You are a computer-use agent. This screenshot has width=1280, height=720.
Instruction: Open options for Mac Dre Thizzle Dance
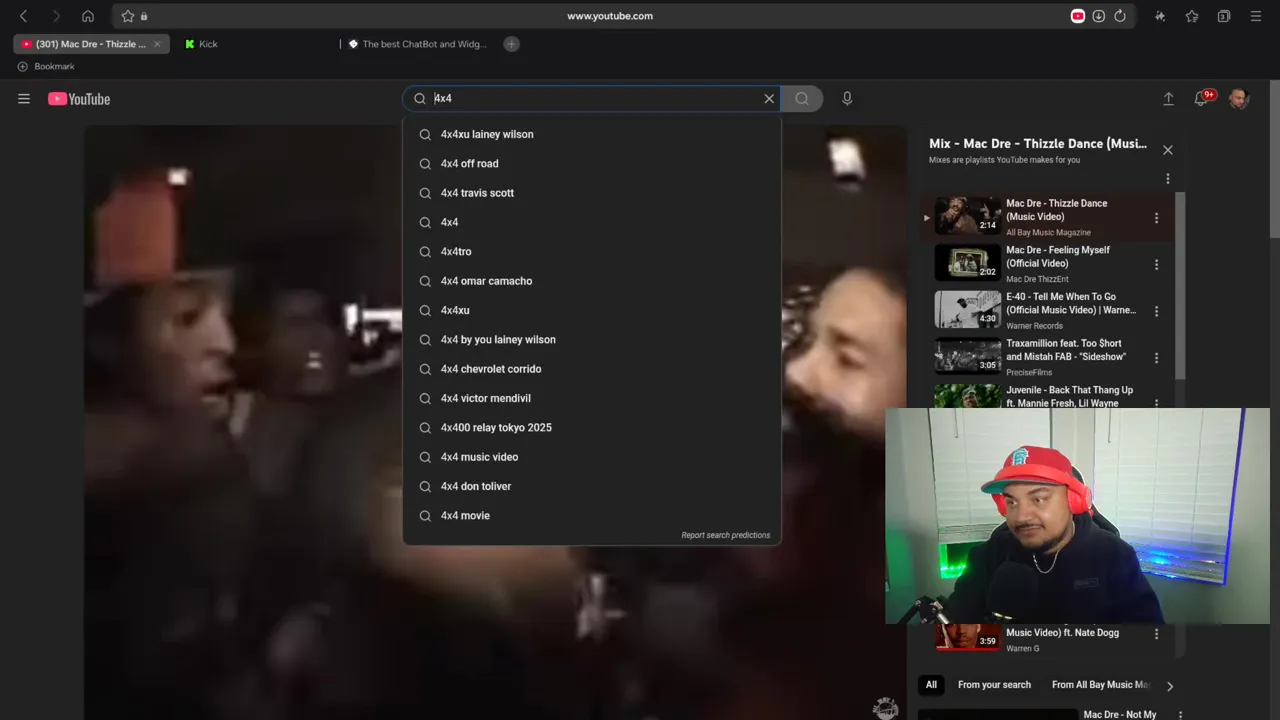pyautogui.click(x=1157, y=218)
